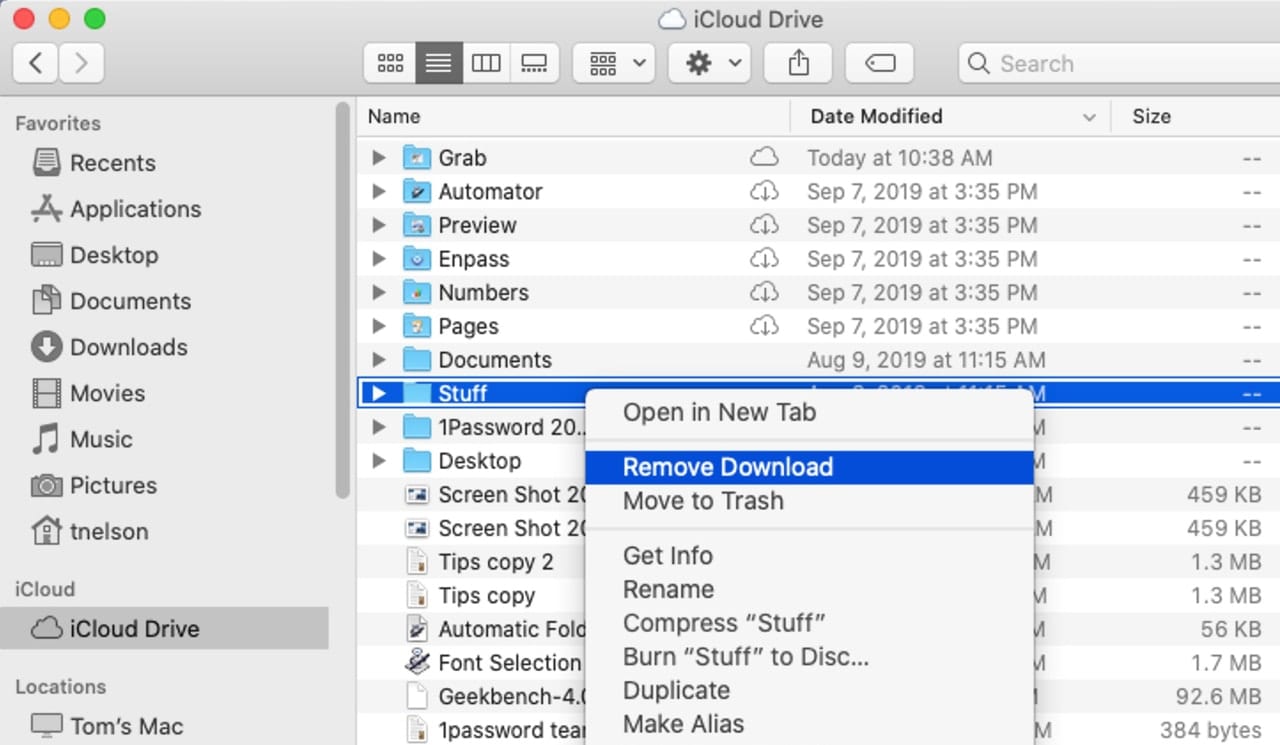Click the Back navigation arrow
The height and width of the screenshot is (745, 1280).
coord(36,64)
